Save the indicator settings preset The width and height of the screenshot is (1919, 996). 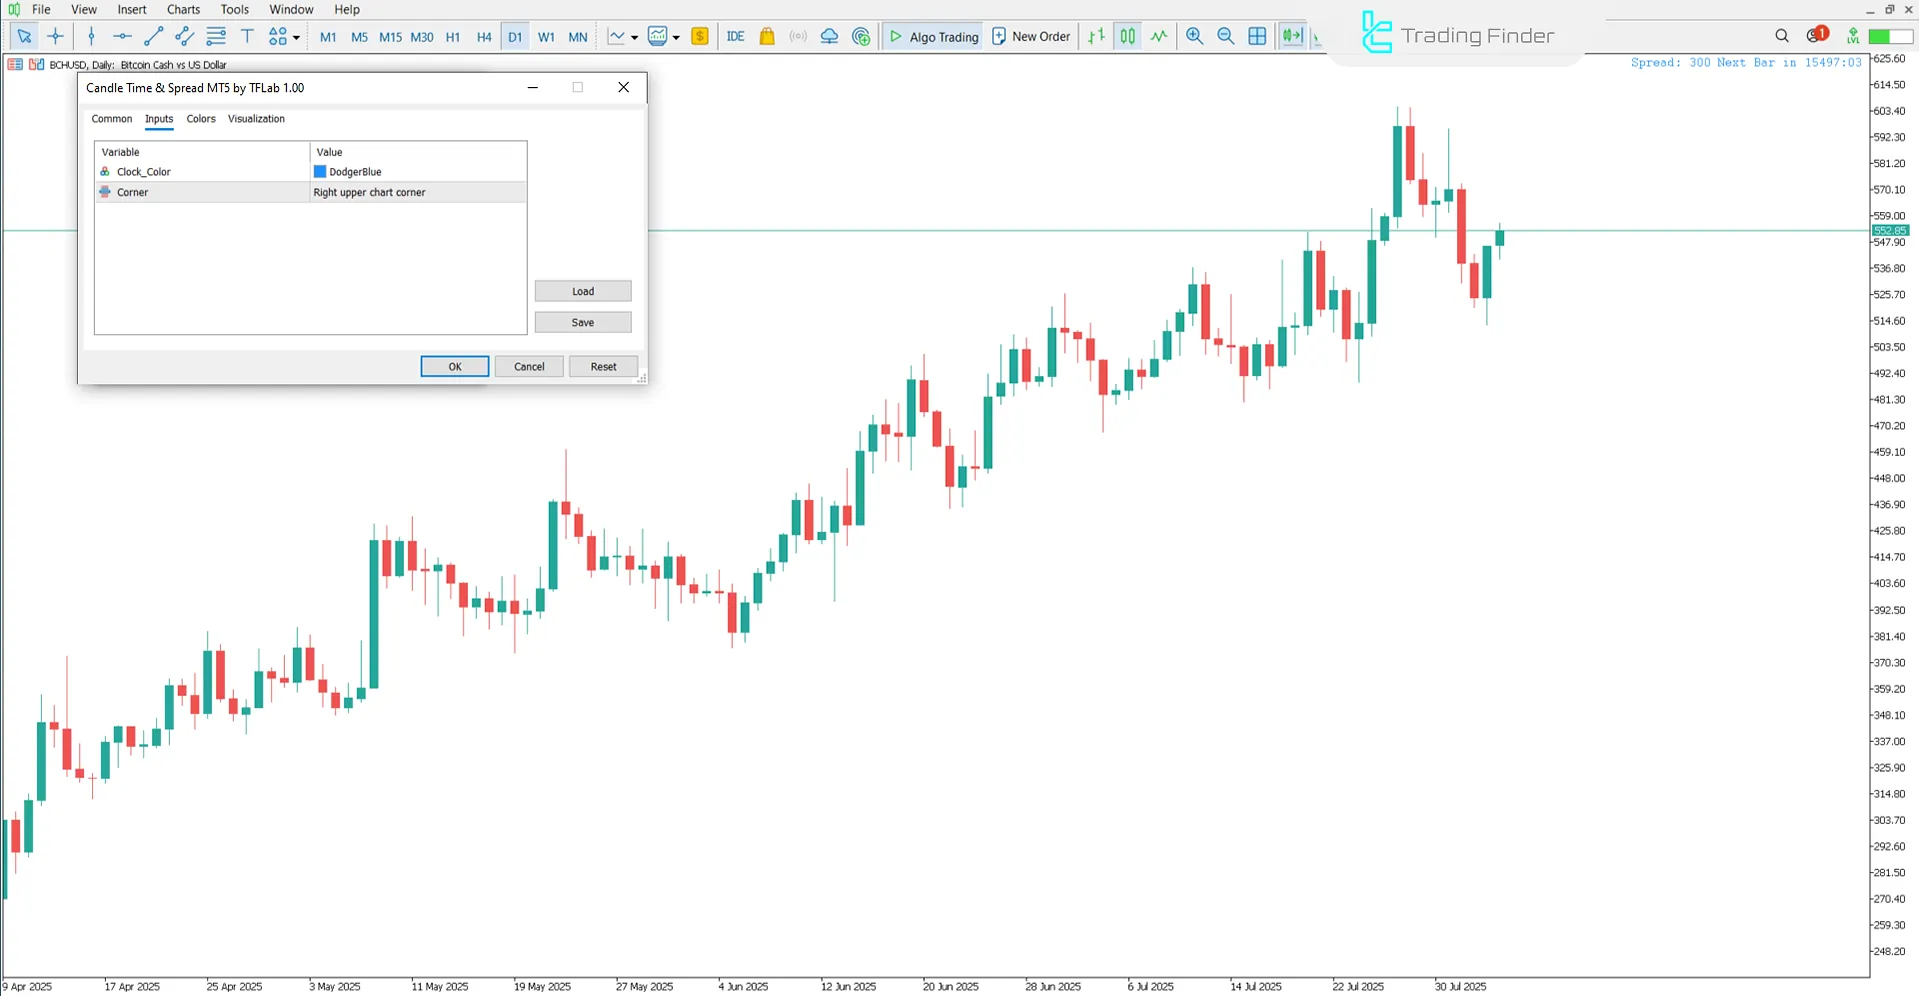(582, 322)
